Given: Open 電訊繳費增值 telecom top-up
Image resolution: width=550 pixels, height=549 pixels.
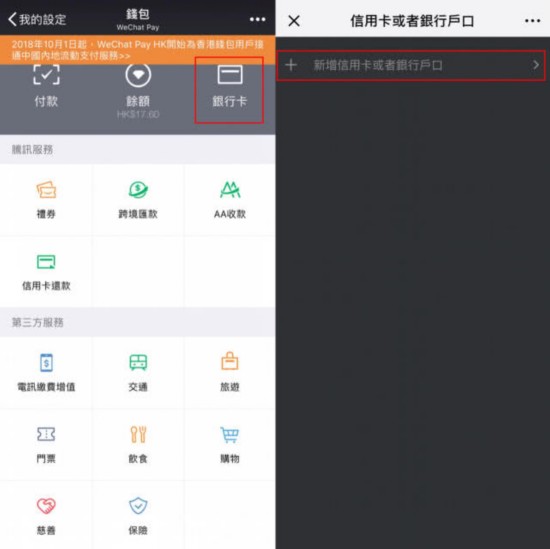Looking at the screenshot, I should pos(46,373).
